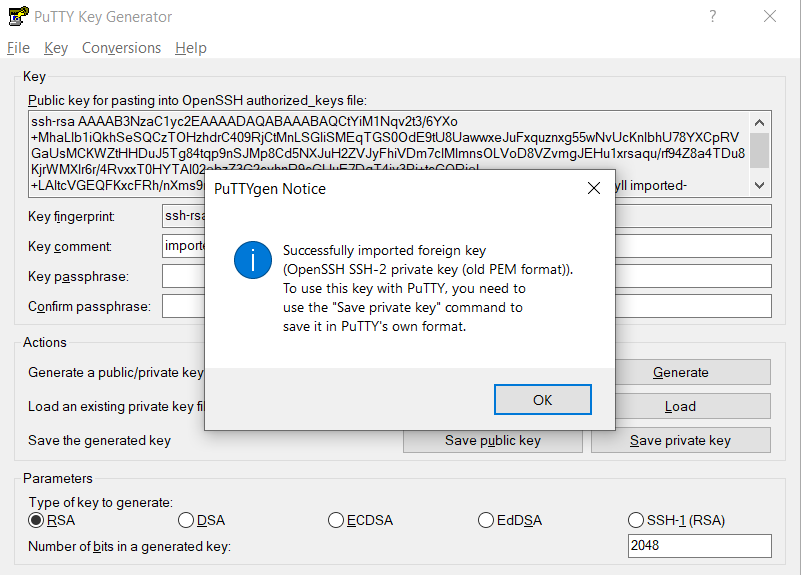This screenshot has height=575, width=801.
Task: Click OK in the PuTTYgen Notice dialog
Action: coord(543,400)
